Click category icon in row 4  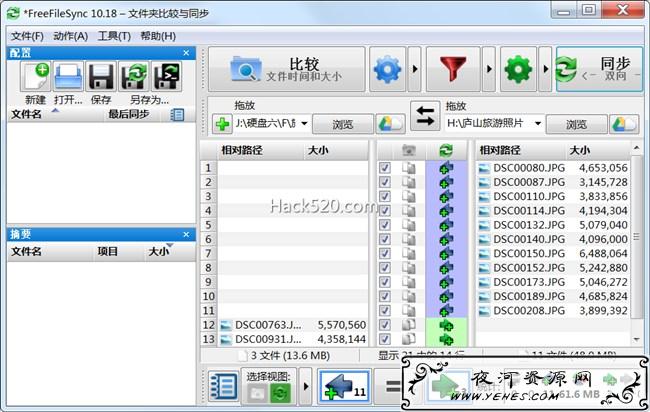pyautogui.click(x=409, y=211)
